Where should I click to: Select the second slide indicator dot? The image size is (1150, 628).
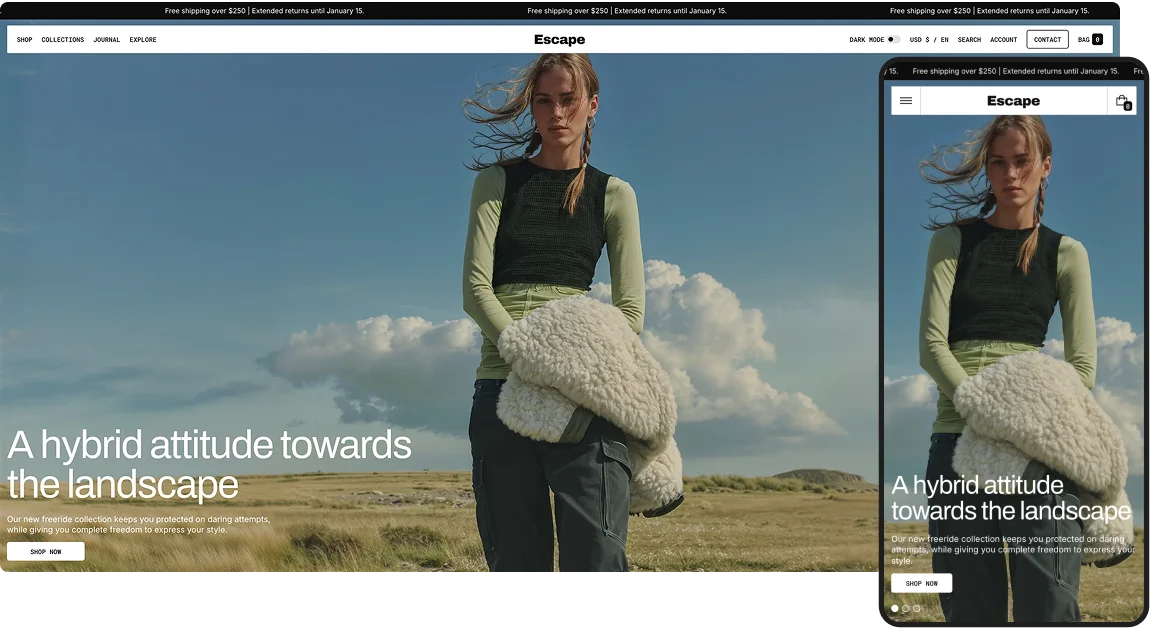coord(906,608)
